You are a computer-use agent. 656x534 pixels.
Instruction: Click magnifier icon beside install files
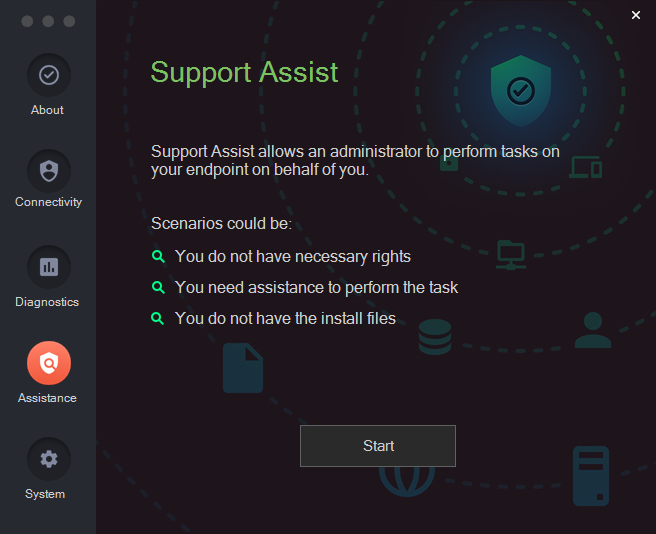(x=158, y=318)
